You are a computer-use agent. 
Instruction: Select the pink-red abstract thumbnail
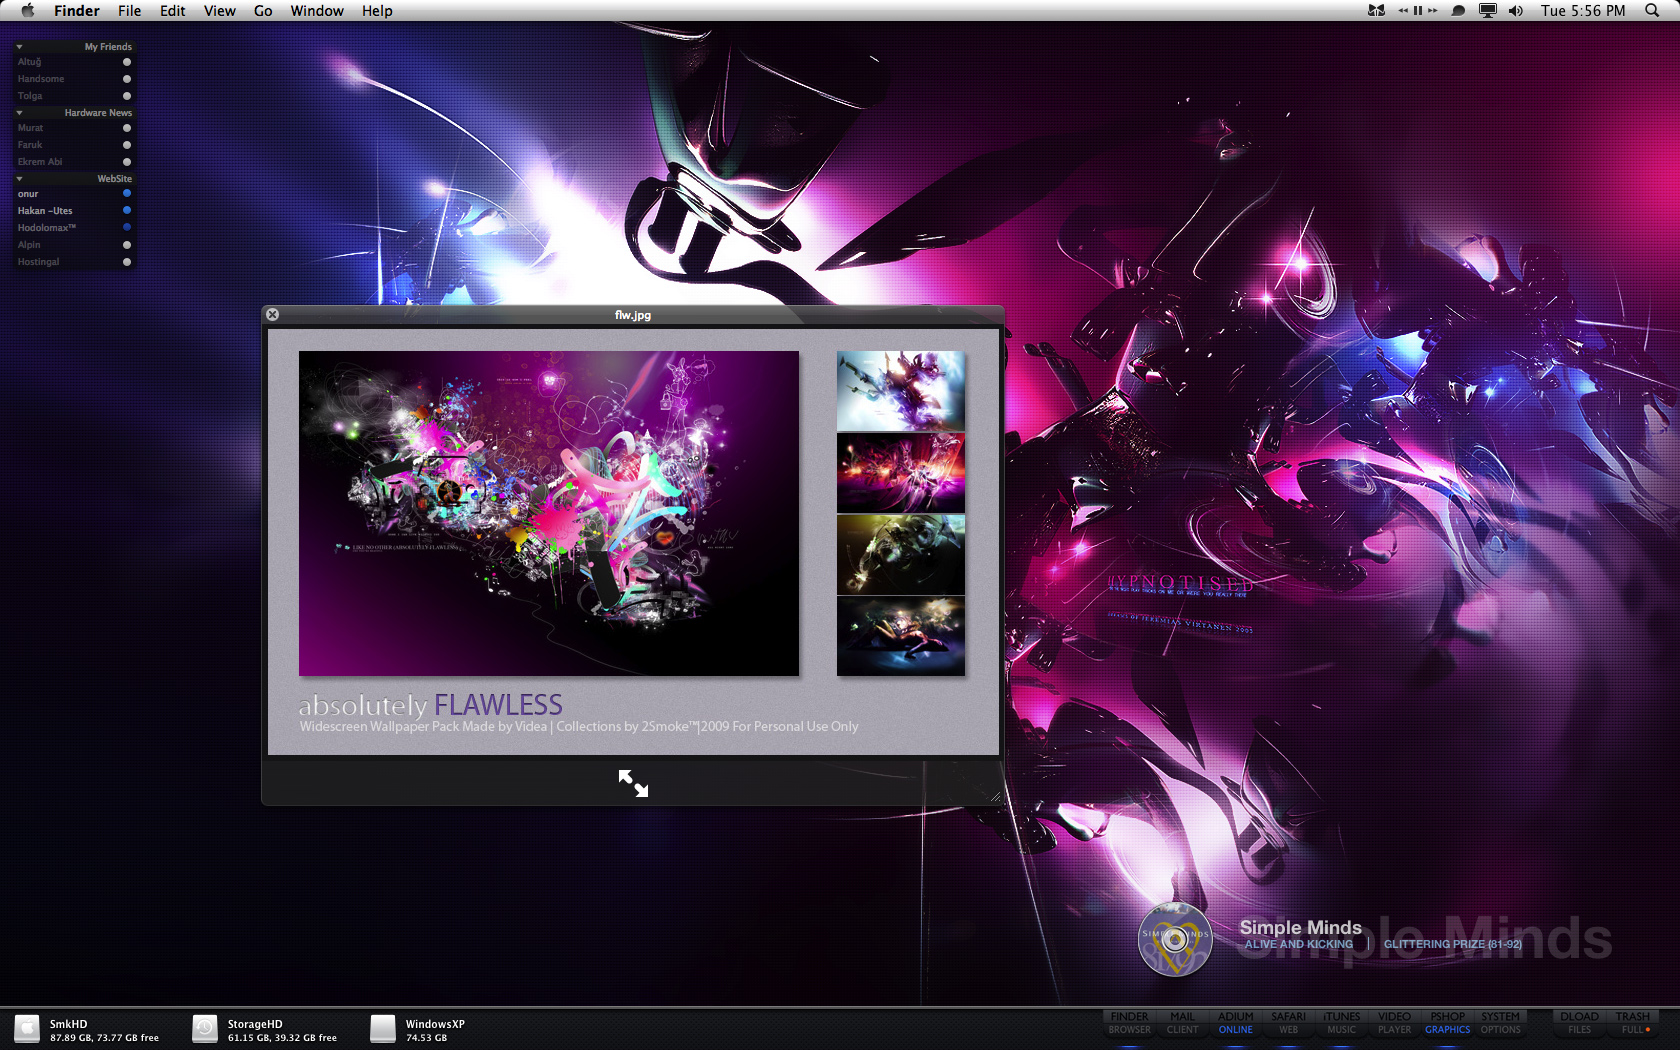tap(901, 473)
